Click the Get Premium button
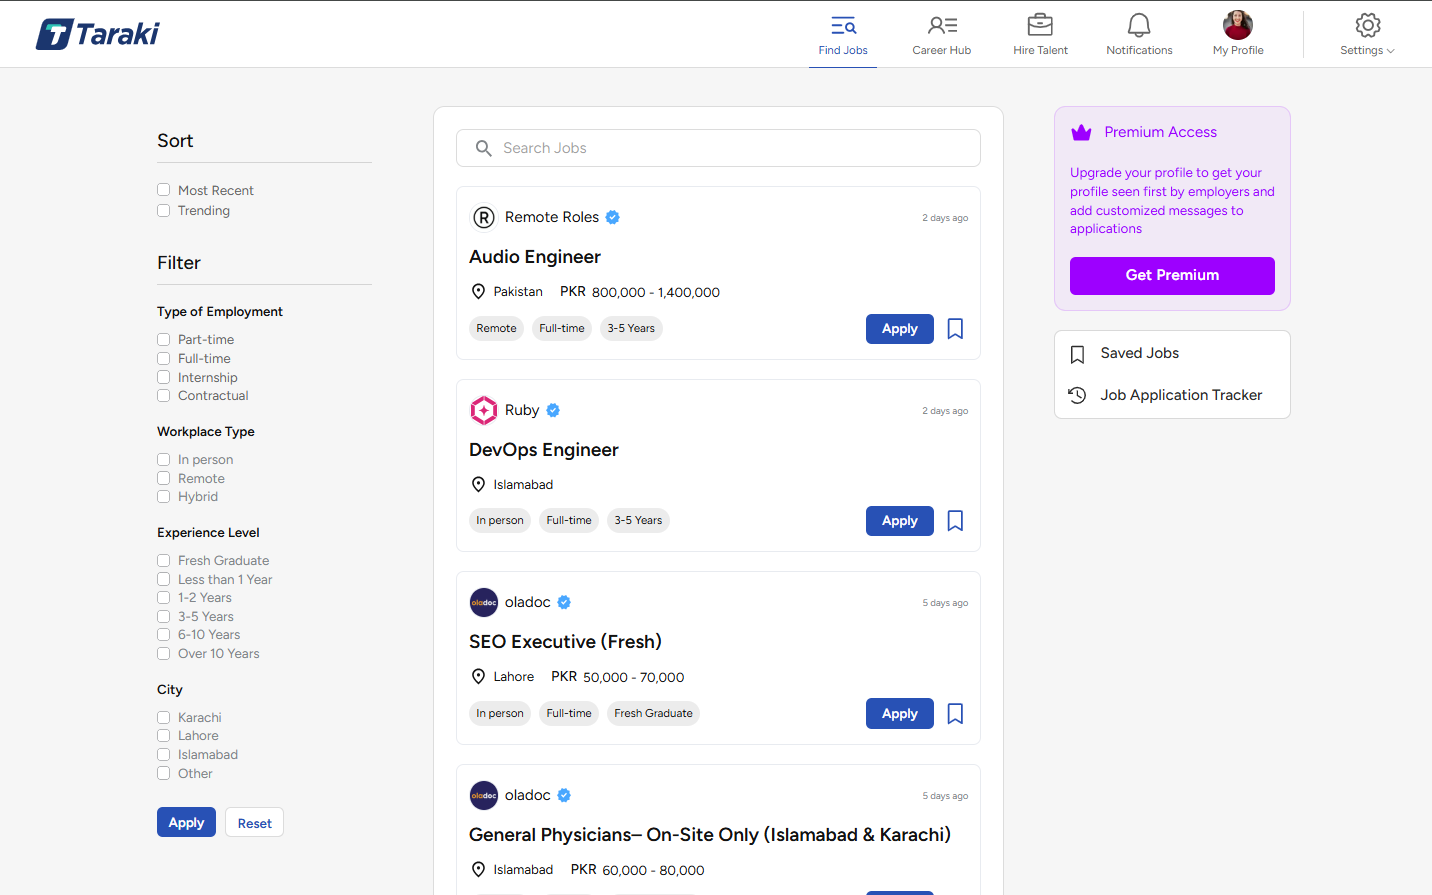 (1172, 276)
